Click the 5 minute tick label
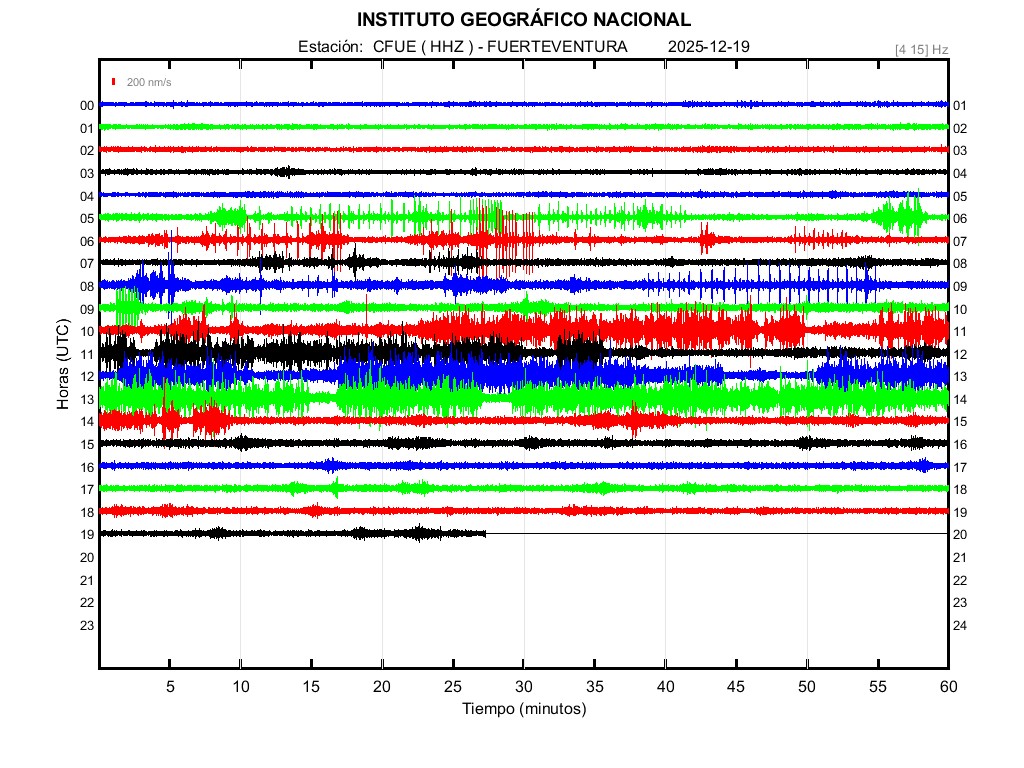 170,687
